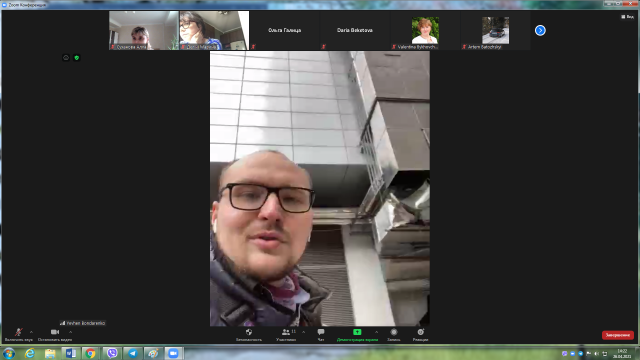
Task: Open File Explorer from taskbar
Action: [50, 353]
